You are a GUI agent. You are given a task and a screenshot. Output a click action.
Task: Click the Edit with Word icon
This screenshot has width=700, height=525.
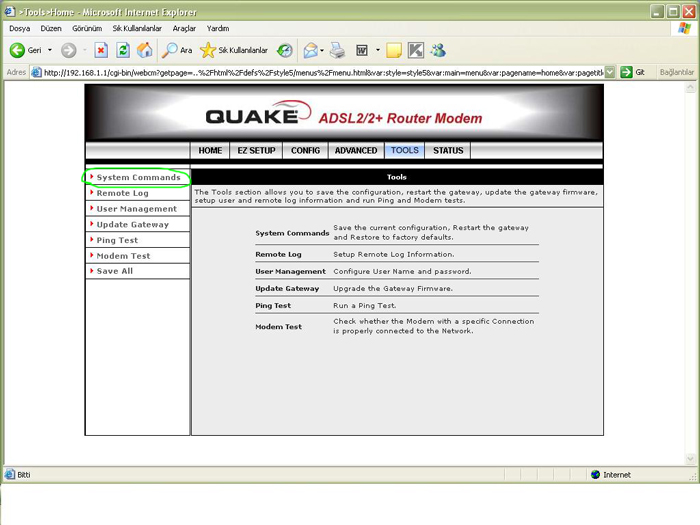point(362,50)
